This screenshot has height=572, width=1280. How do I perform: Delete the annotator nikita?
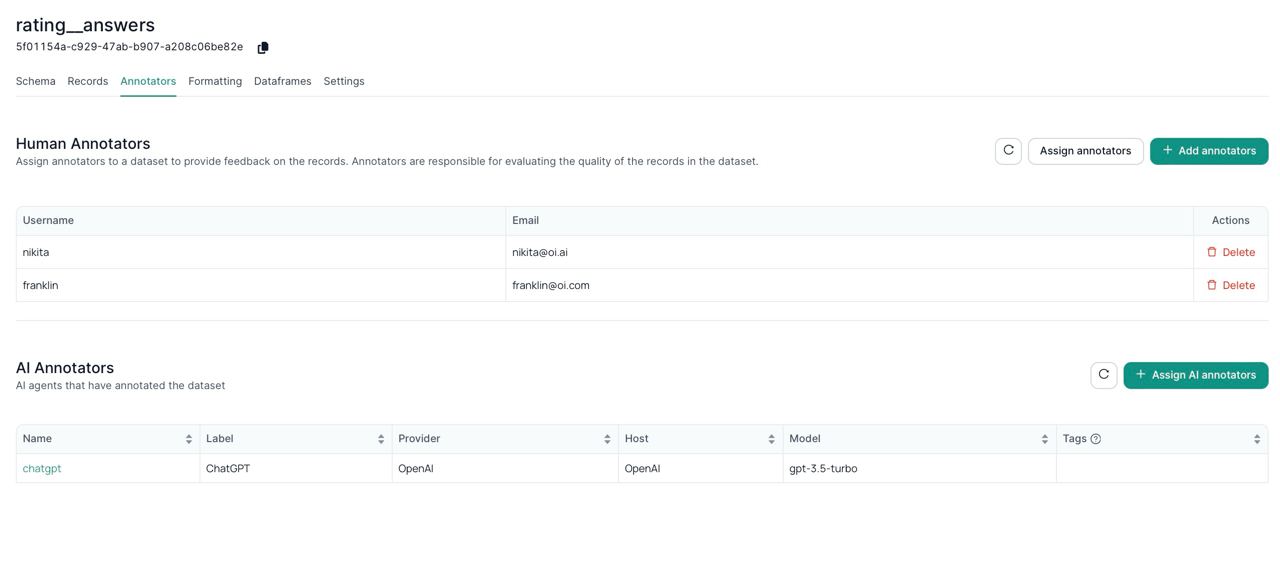coord(1230,252)
